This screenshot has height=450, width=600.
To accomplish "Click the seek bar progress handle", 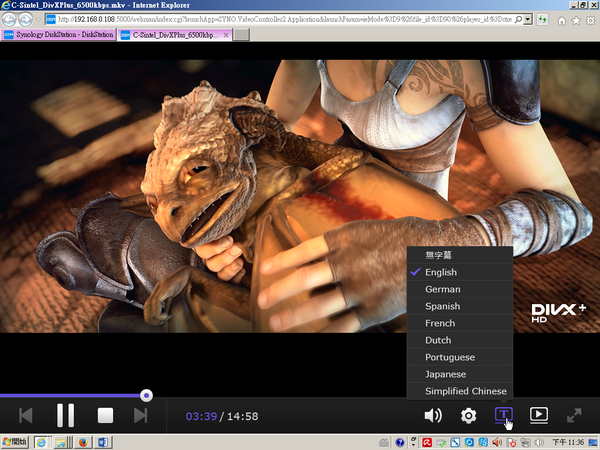I will coord(147,396).
